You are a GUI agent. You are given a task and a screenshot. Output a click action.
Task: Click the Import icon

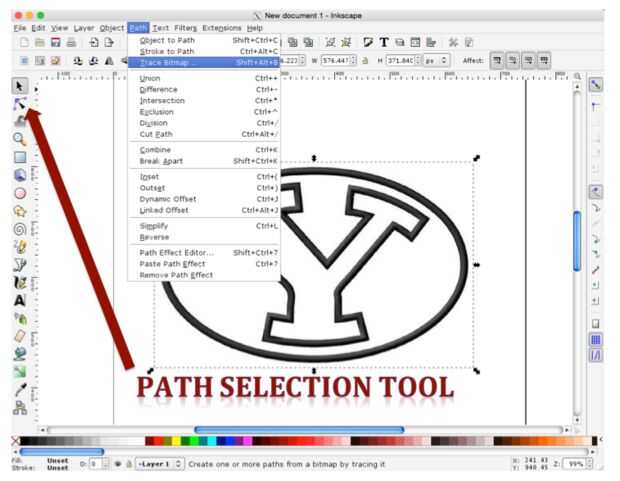click(94, 42)
